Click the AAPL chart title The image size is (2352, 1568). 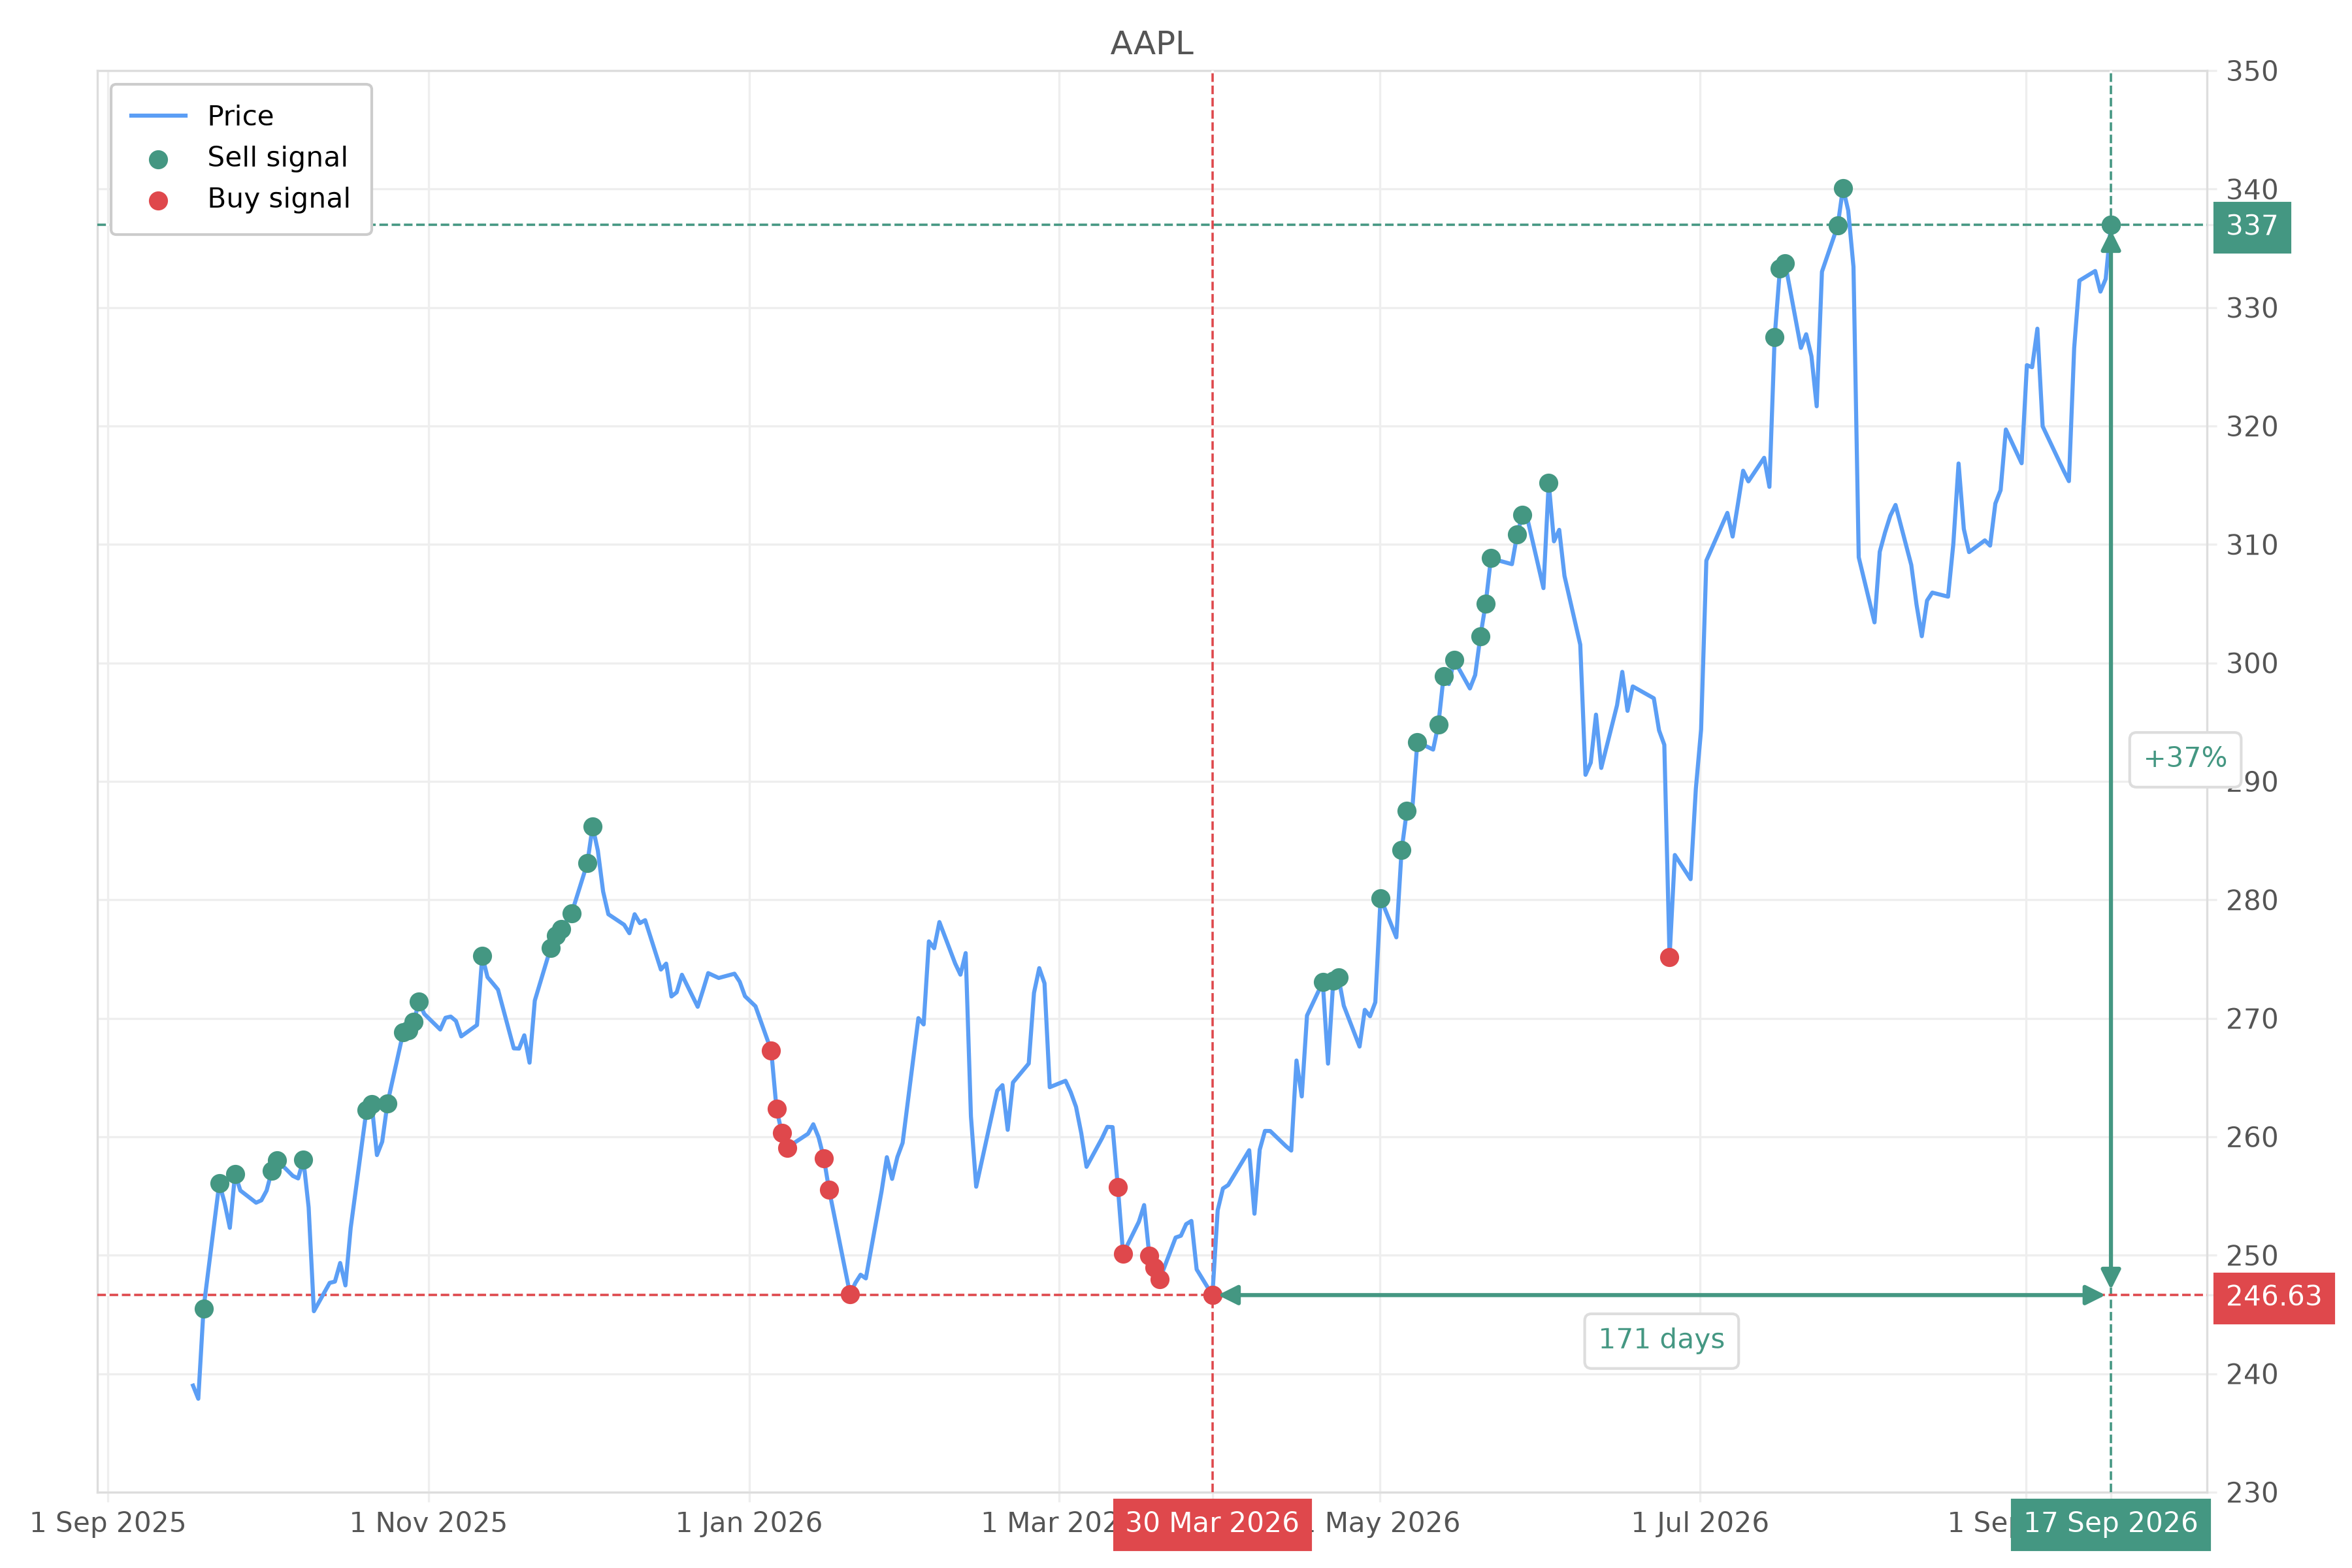tap(1151, 44)
